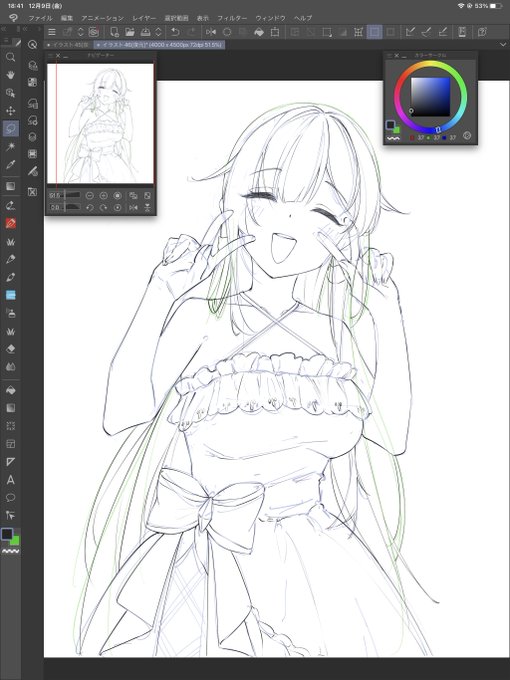Toggle the highlighted snap button in command bar
This screenshot has width=510, height=680.
pos(374,32)
